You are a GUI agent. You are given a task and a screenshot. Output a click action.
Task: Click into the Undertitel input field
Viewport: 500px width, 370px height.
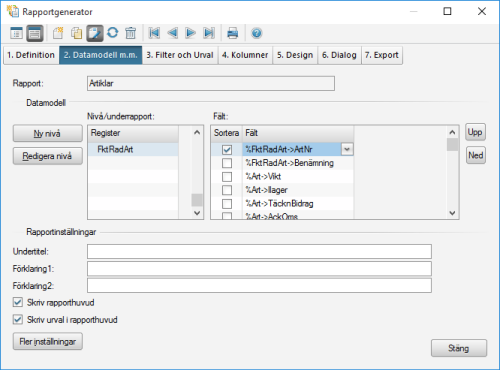click(x=259, y=251)
